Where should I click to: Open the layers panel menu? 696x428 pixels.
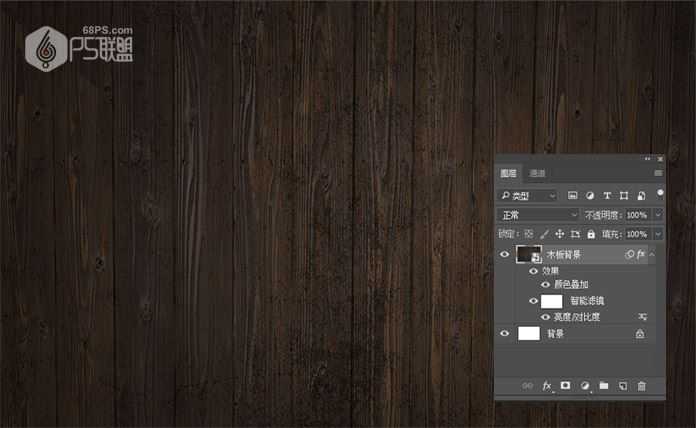[x=658, y=174]
